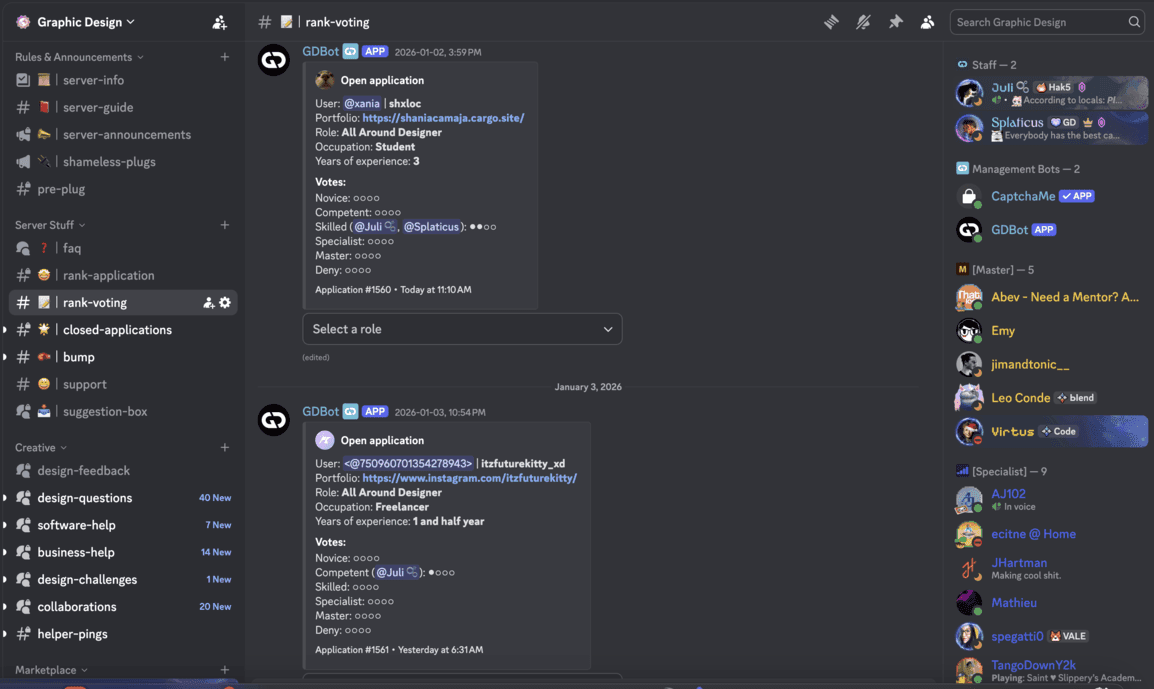Verify CaptchaMe by clicking its APP badge
The image size is (1154, 689).
[1076, 196]
